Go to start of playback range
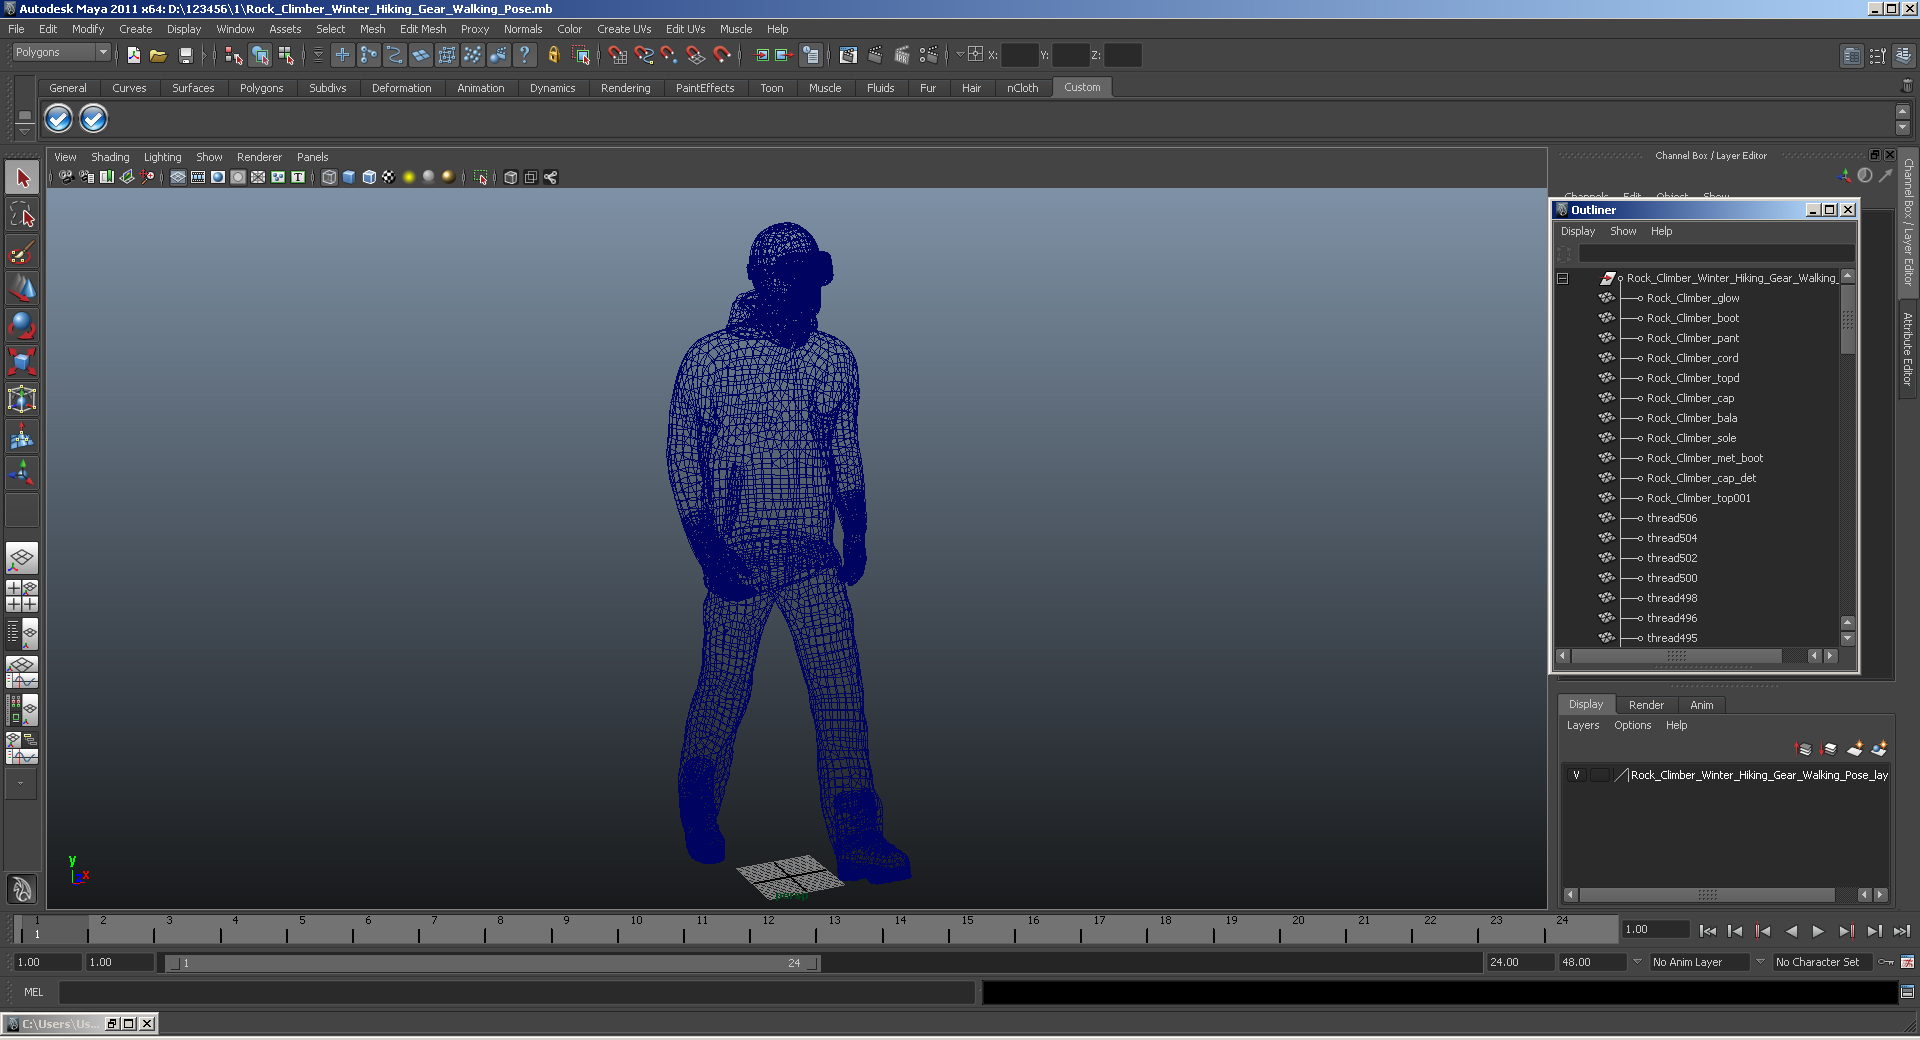The image size is (1920, 1040). pos(1708,931)
